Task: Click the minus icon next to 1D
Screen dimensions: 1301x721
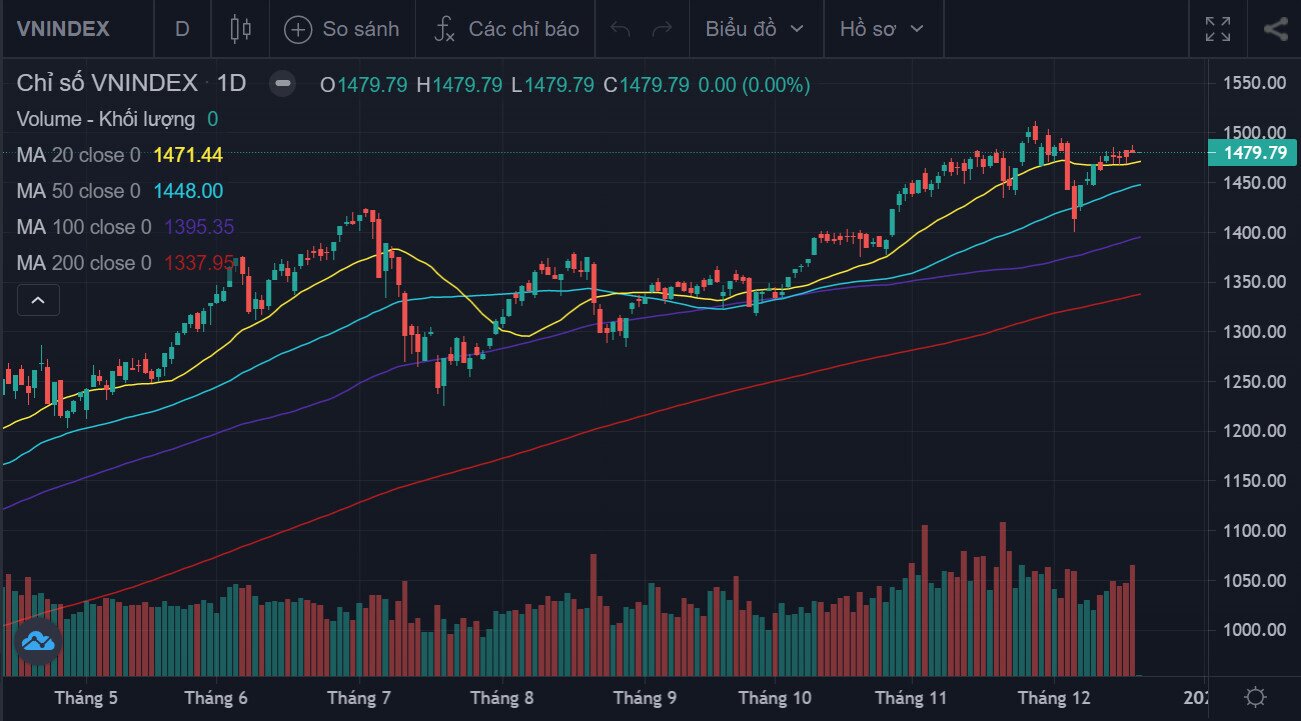Action: coord(283,84)
